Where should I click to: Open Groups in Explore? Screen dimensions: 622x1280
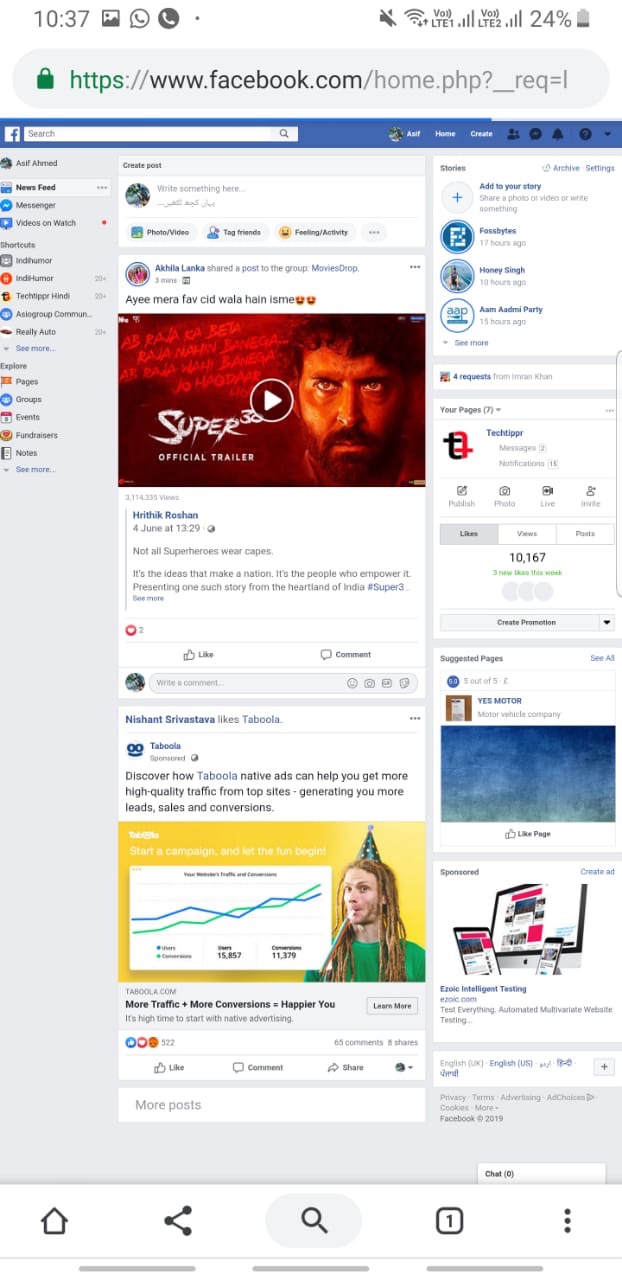28,399
